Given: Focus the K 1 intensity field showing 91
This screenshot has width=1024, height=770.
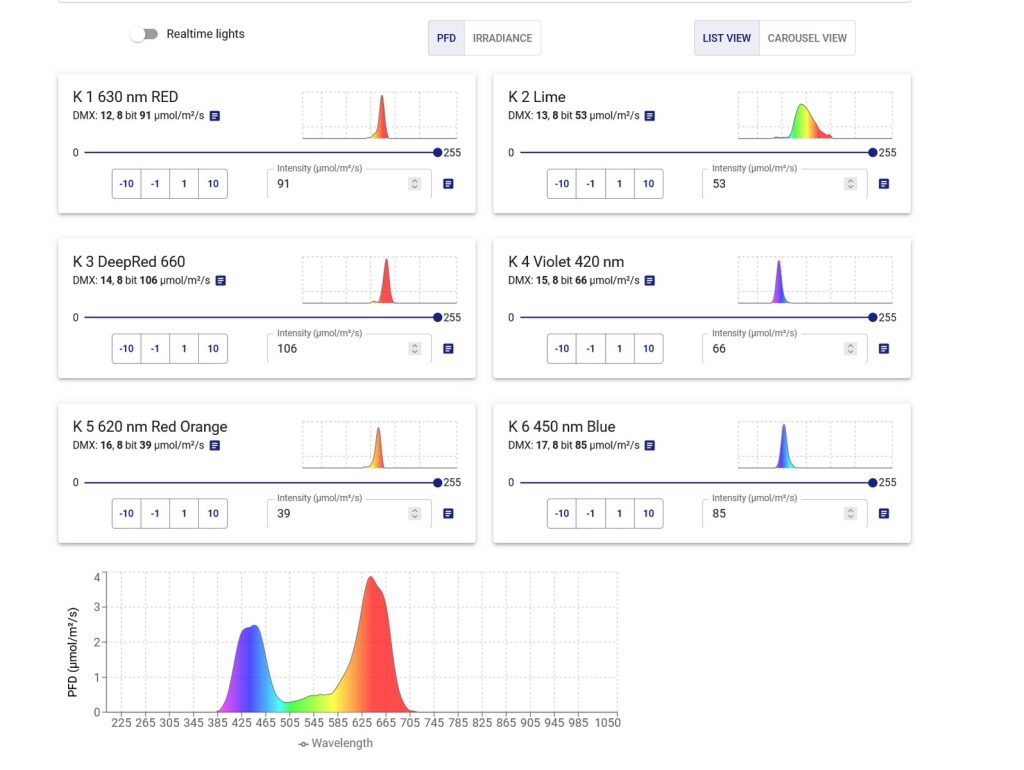Looking at the screenshot, I should pos(349,184).
